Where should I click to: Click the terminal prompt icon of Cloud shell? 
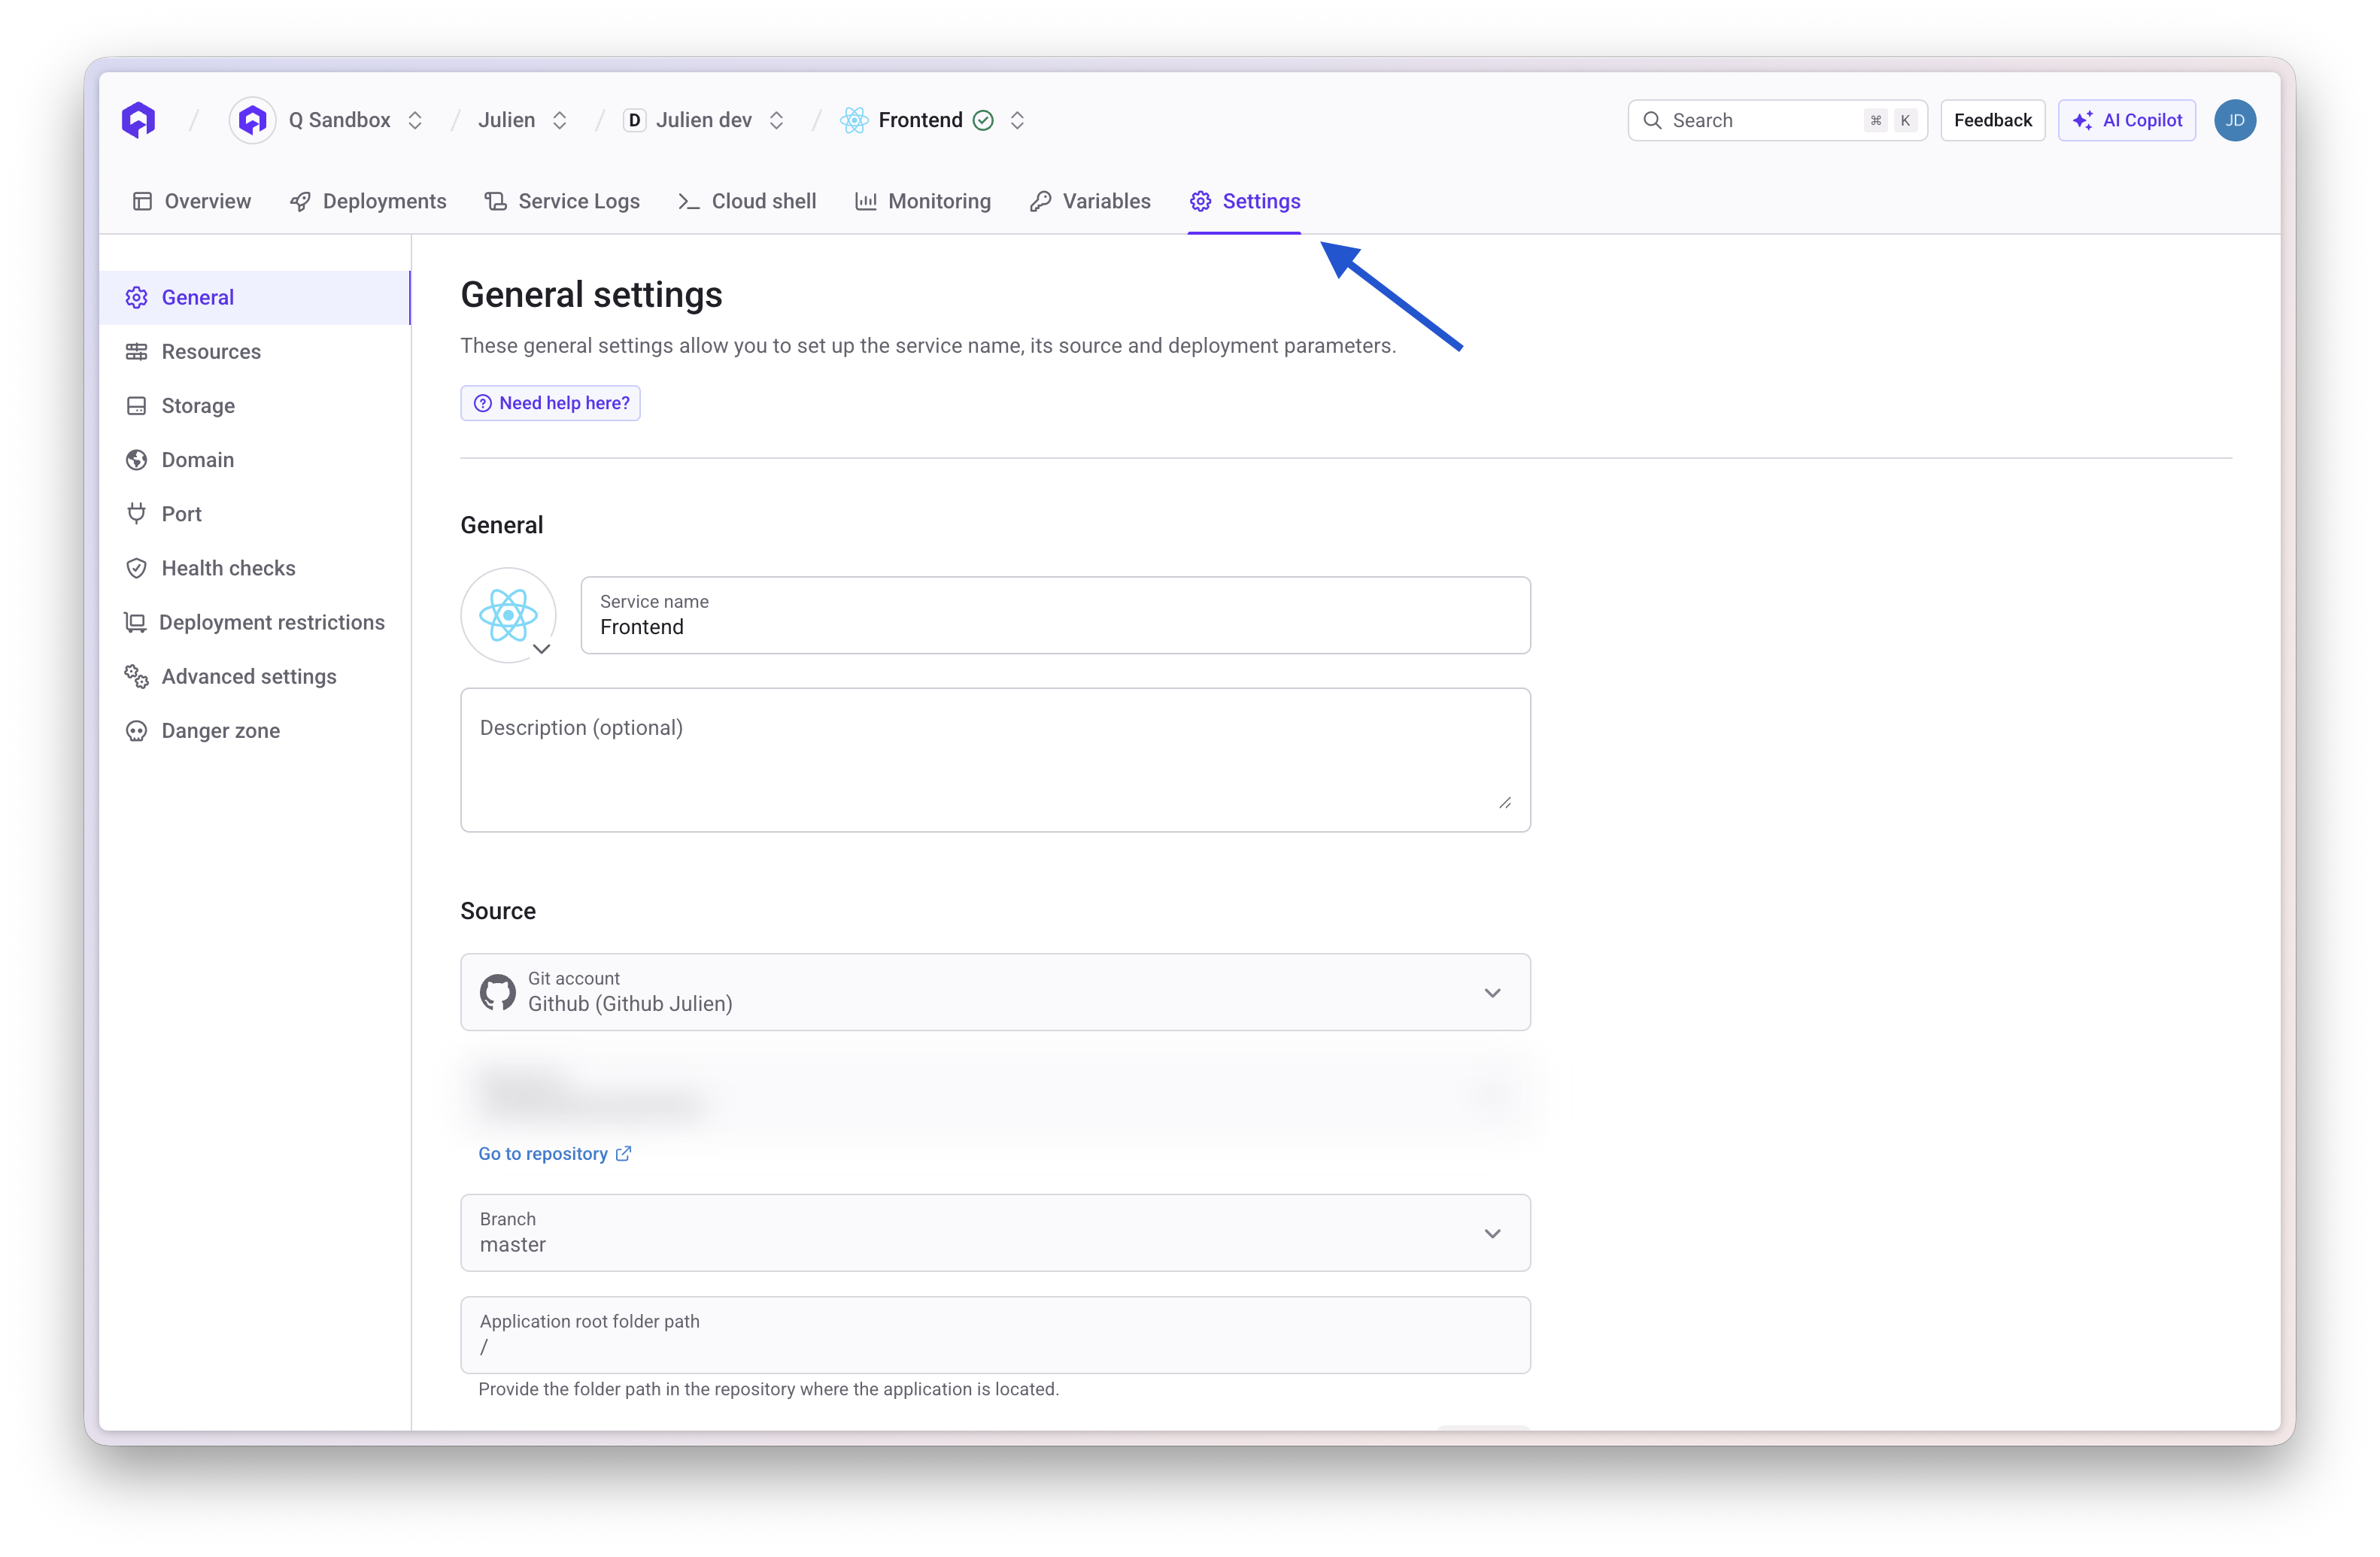[688, 201]
